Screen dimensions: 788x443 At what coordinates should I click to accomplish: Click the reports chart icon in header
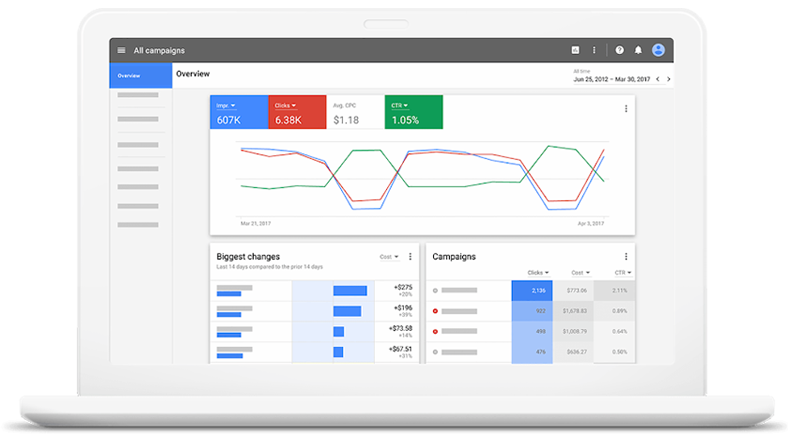[x=575, y=50]
